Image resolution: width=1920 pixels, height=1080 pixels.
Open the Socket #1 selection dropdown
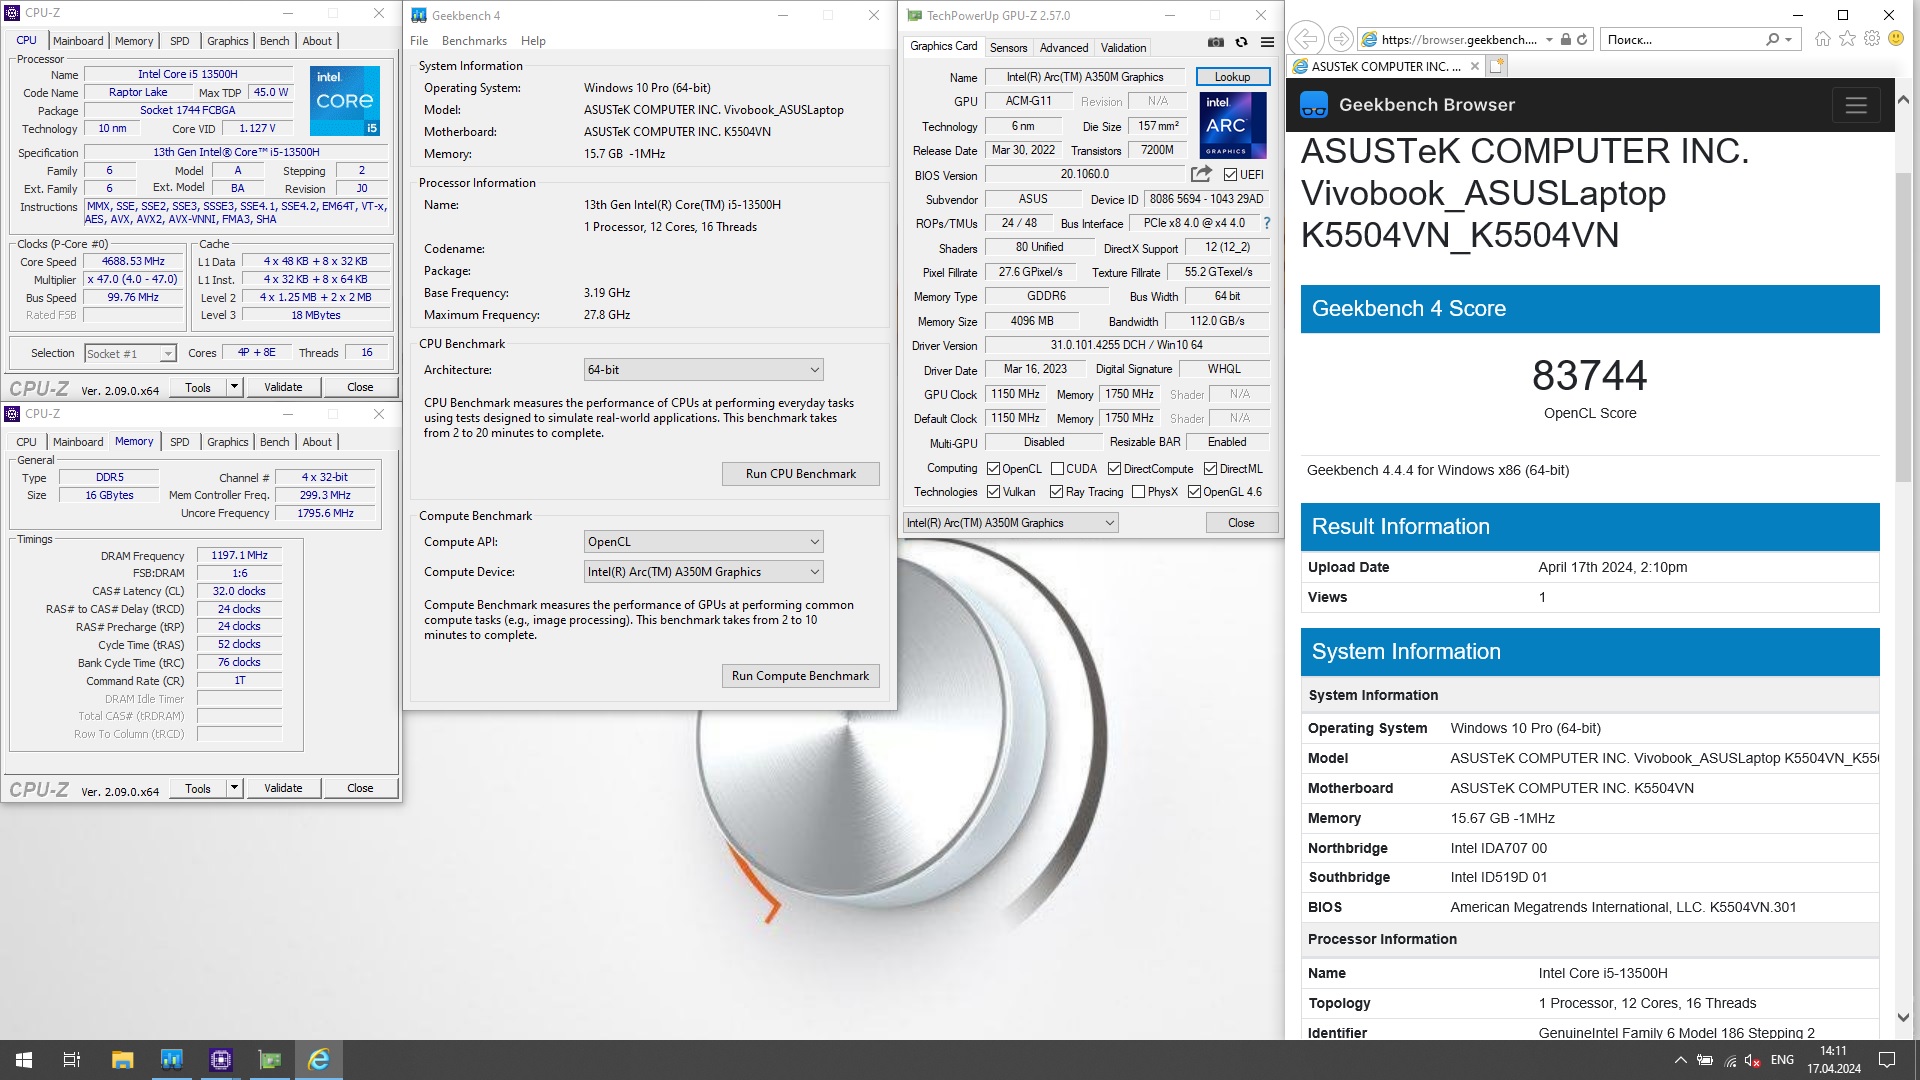(130, 353)
